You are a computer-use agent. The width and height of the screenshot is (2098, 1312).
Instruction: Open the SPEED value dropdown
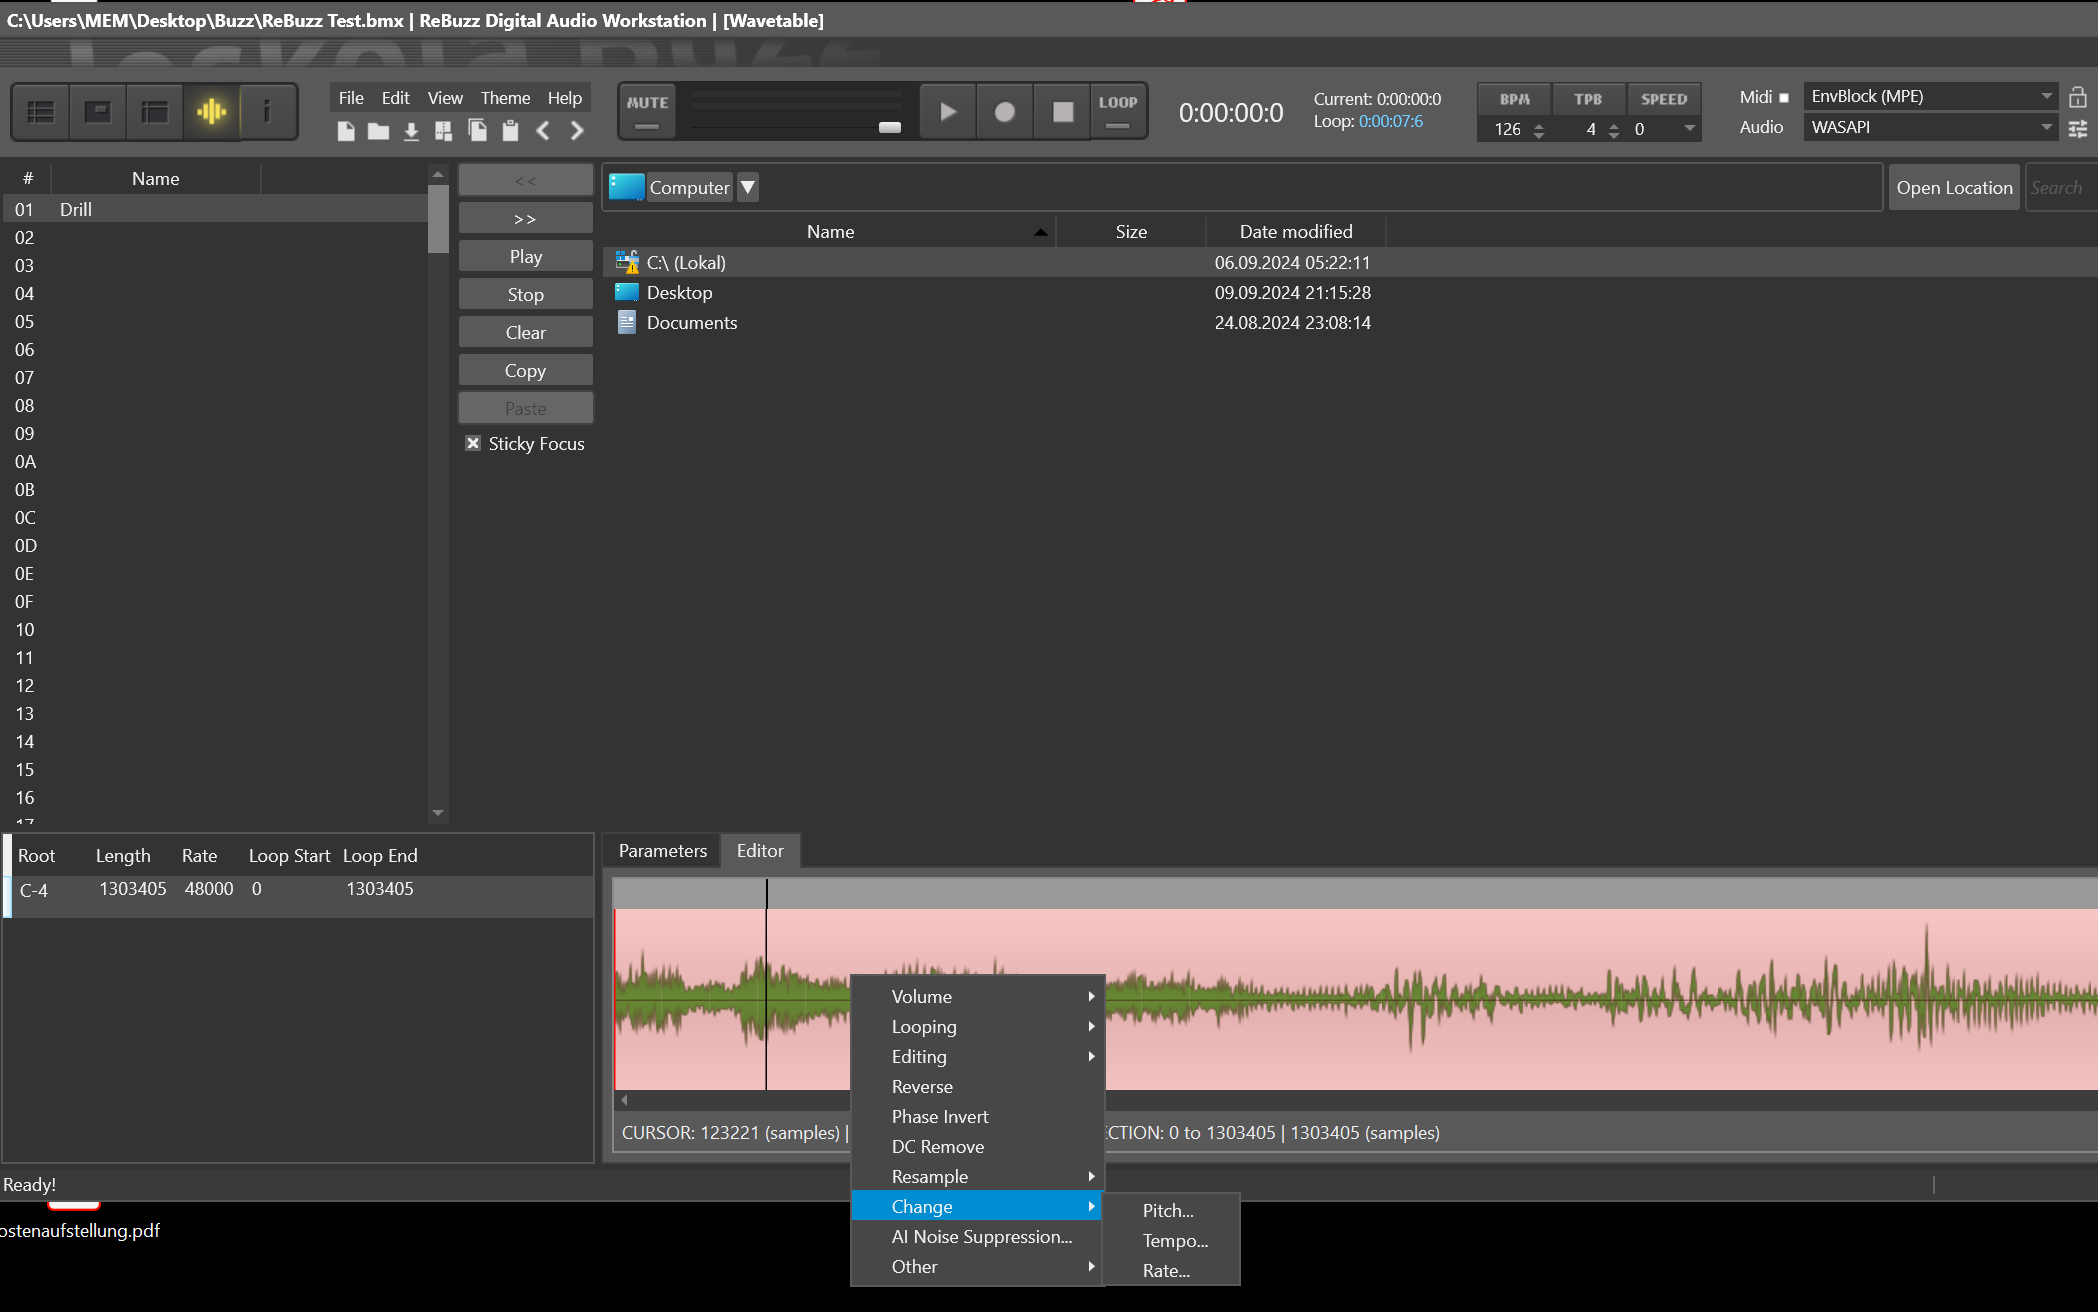point(1690,128)
